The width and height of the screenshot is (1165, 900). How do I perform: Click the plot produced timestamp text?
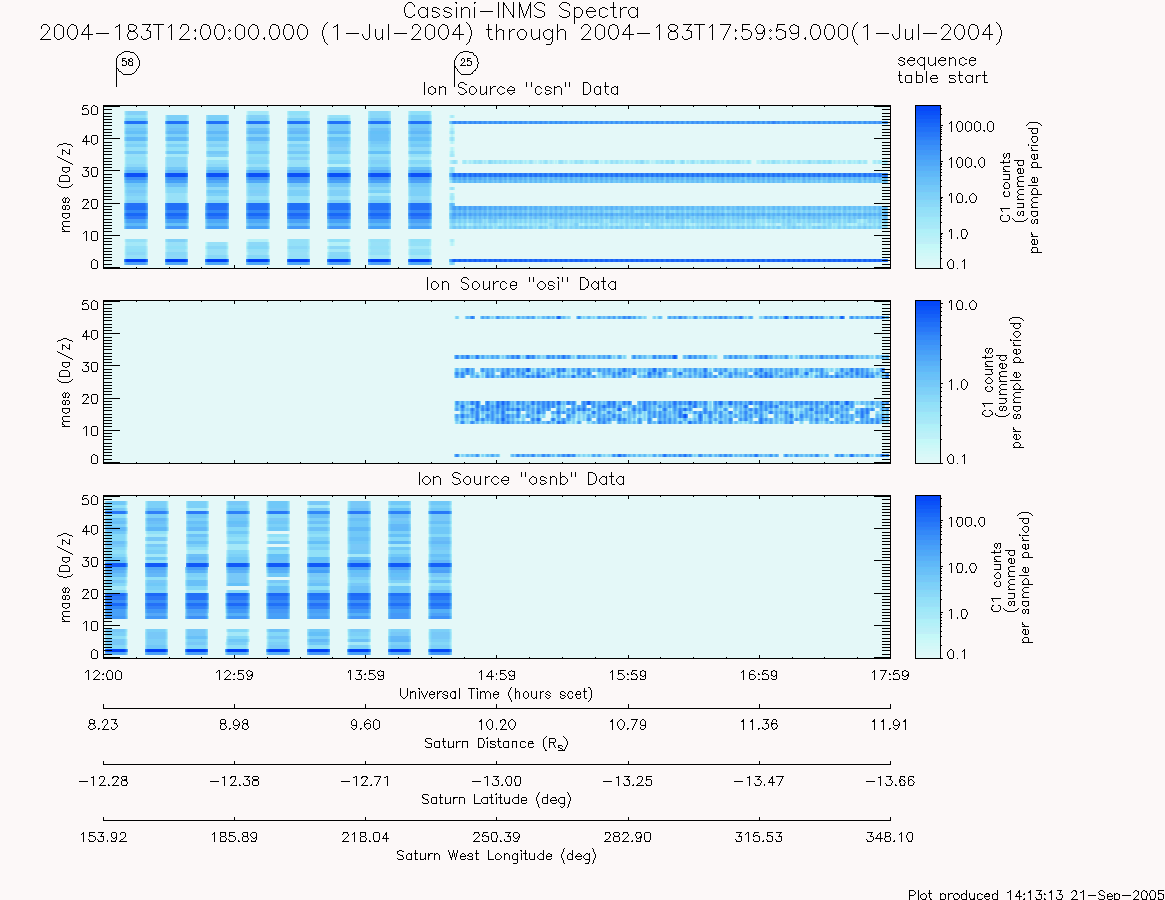1036,894
